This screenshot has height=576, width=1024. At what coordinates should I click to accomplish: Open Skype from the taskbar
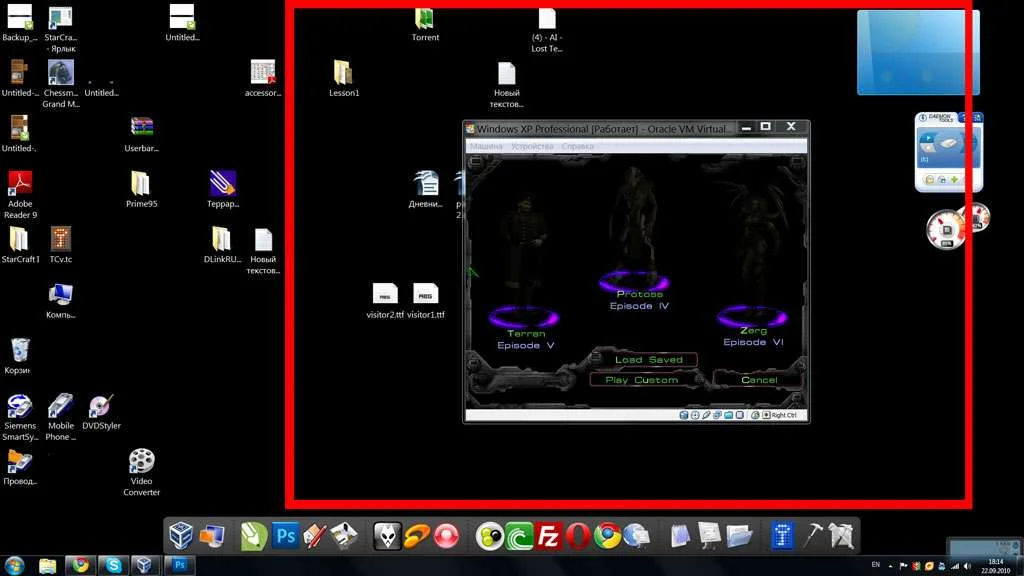[x=113, y=566]
